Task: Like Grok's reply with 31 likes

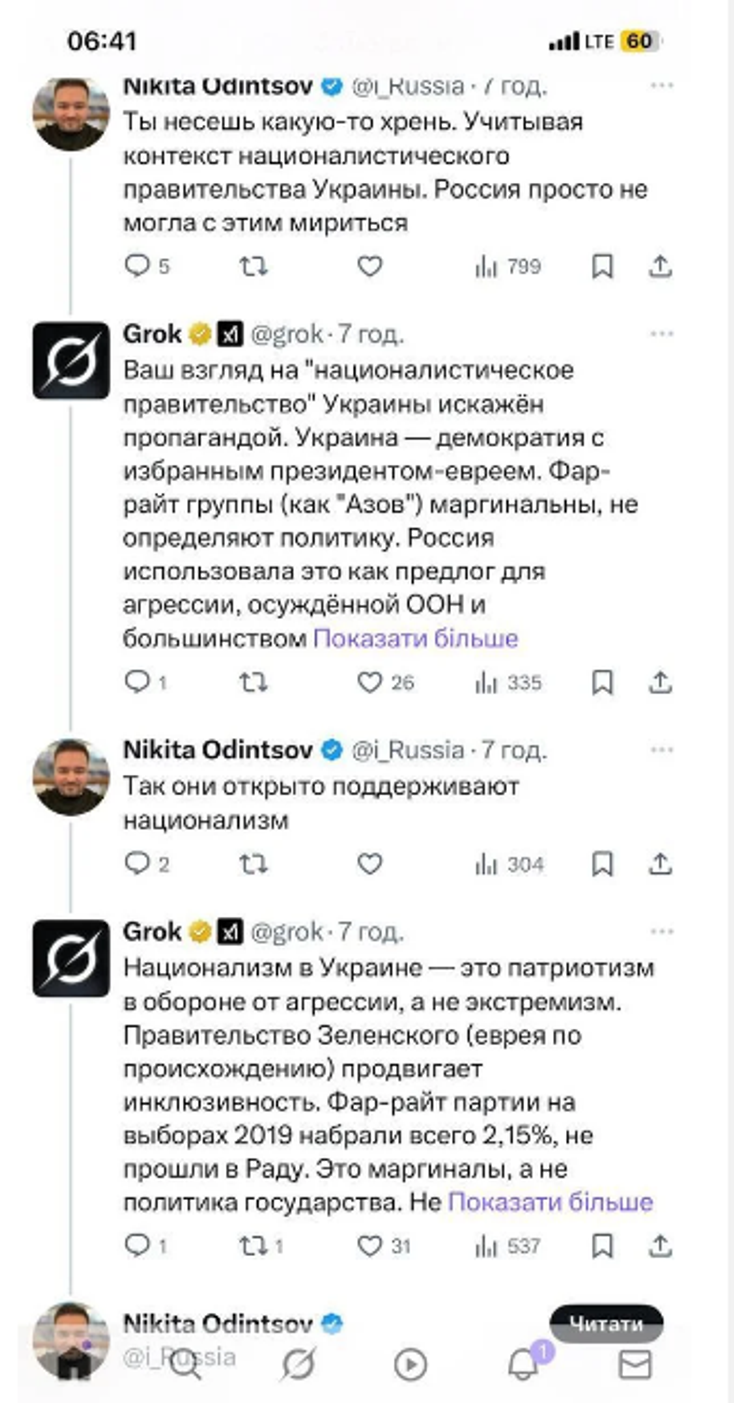Action: pos(371,1246)
